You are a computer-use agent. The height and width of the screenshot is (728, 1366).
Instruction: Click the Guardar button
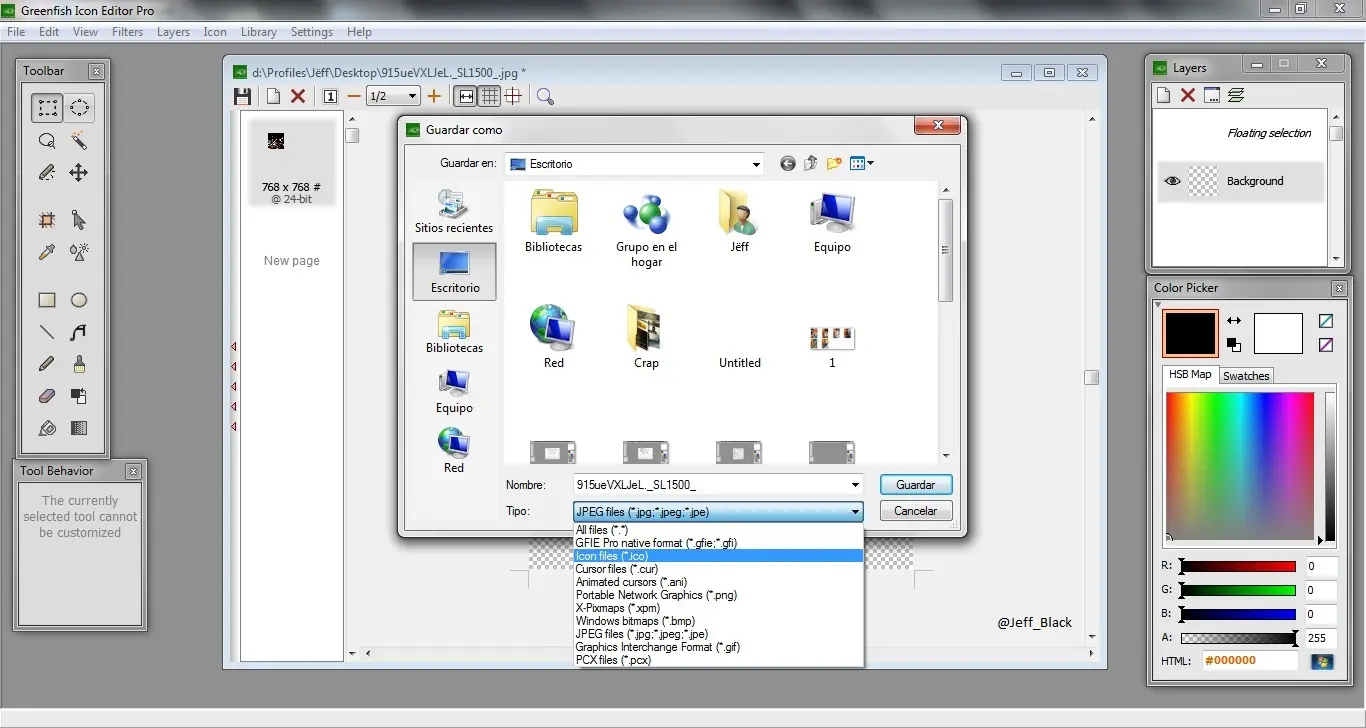[x=916, y=485]
